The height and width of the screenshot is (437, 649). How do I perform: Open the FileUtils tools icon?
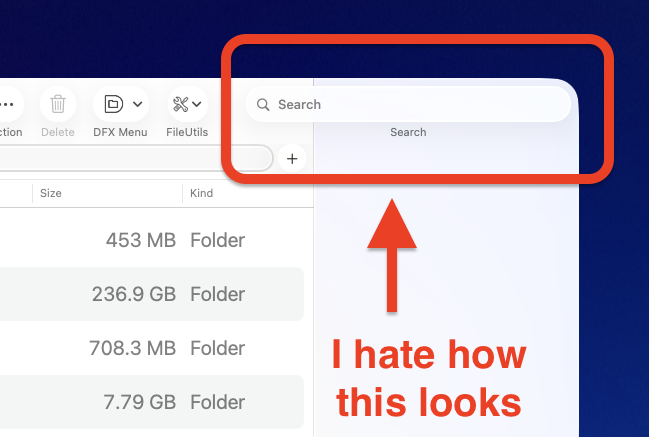point(180,104)
